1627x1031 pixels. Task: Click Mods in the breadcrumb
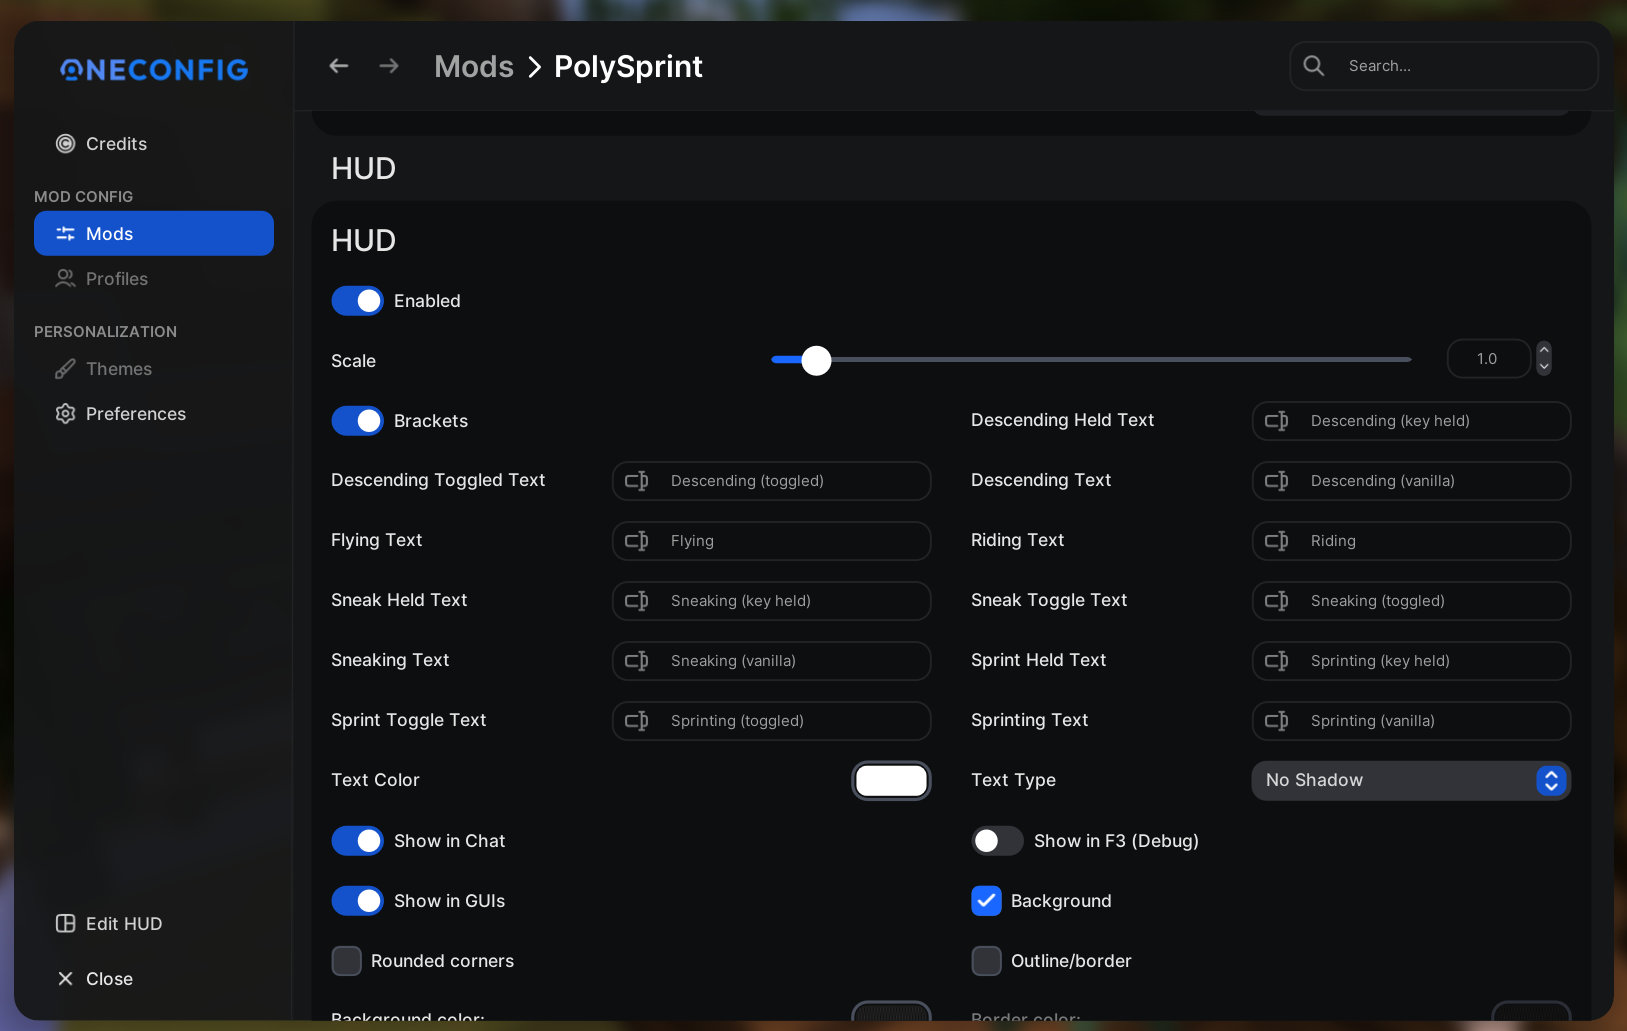click(x=474, y=67)
